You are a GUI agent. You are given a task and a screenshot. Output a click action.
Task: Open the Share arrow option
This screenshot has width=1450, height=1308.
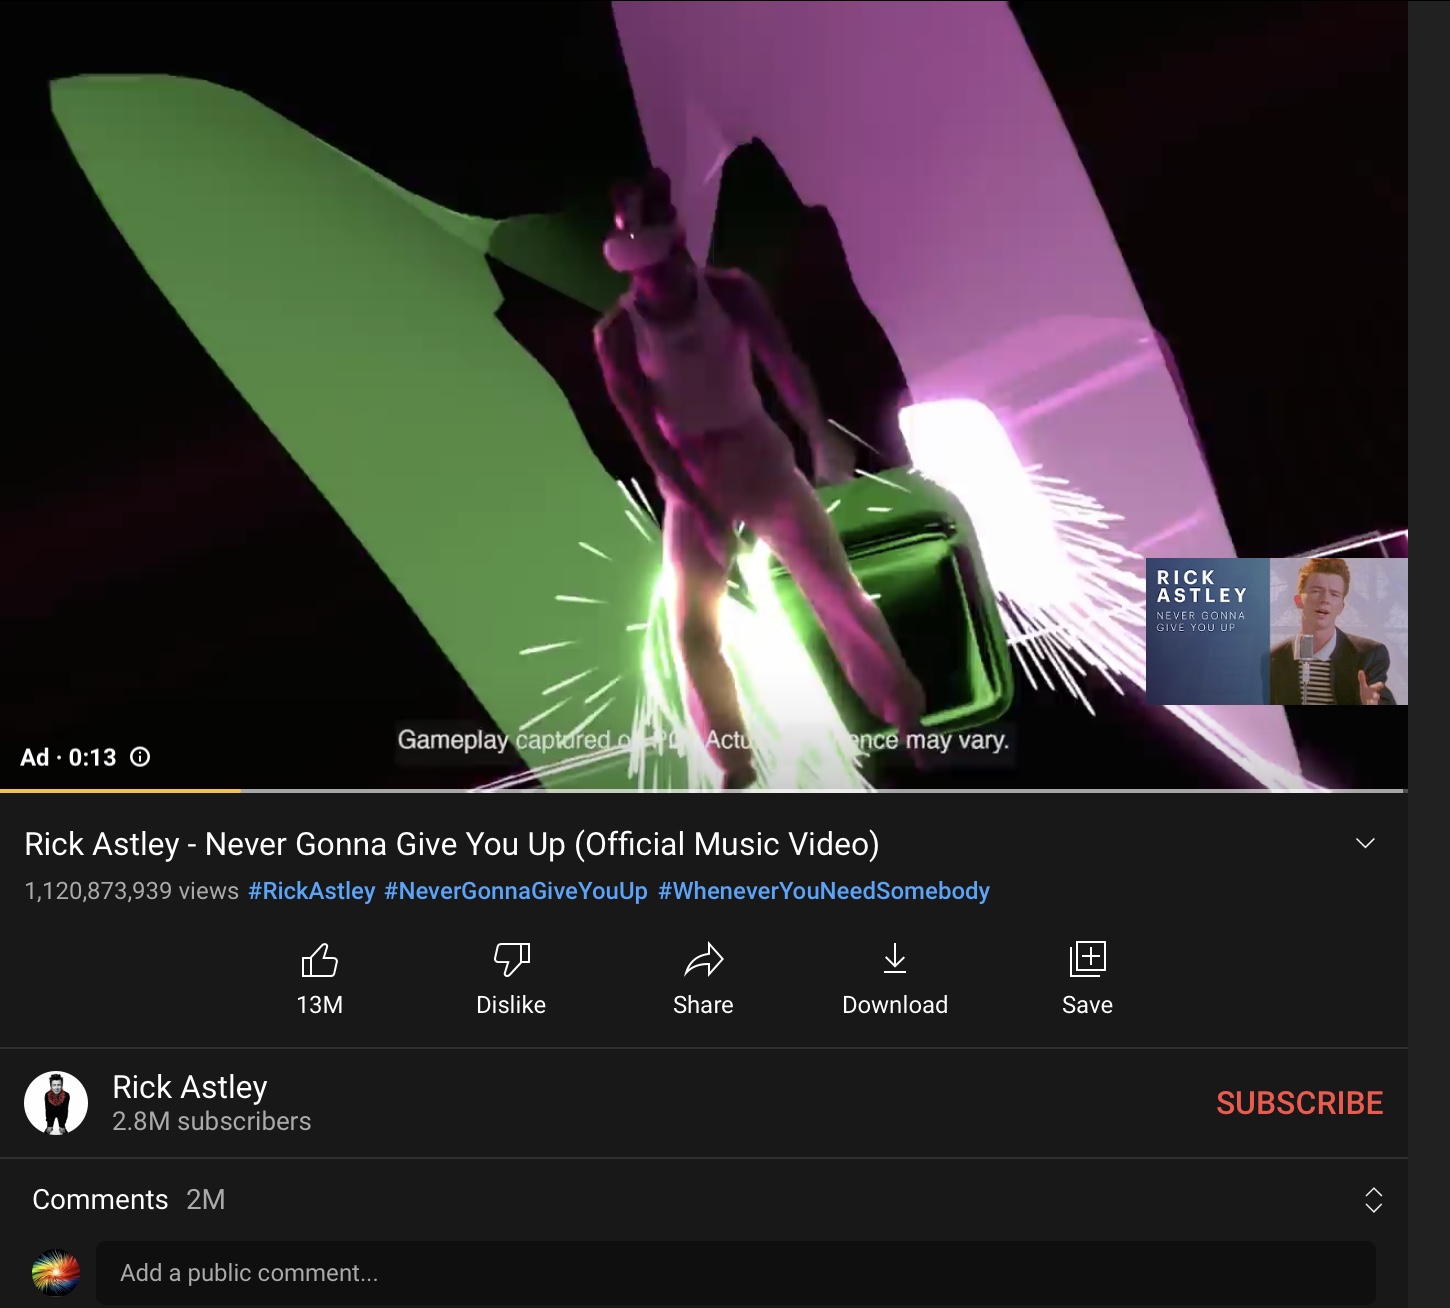coord(703,960)
